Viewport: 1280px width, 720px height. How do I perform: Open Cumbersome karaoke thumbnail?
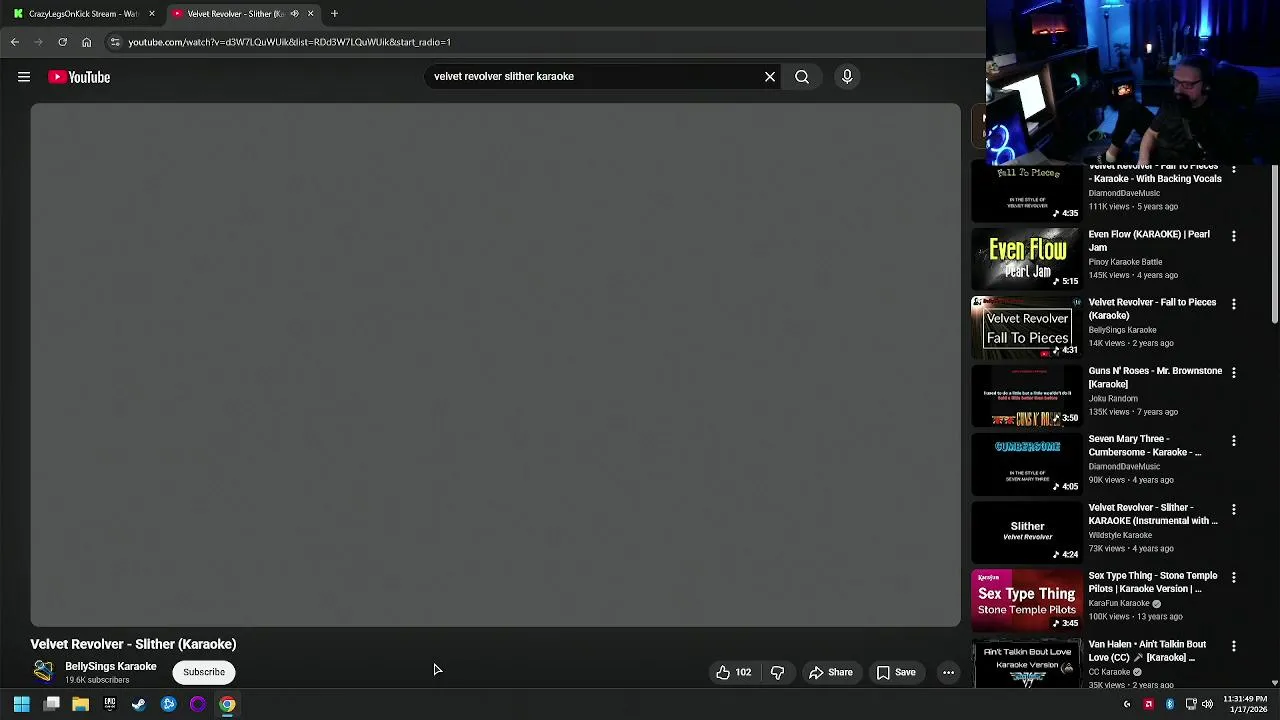coord(1027,464)
